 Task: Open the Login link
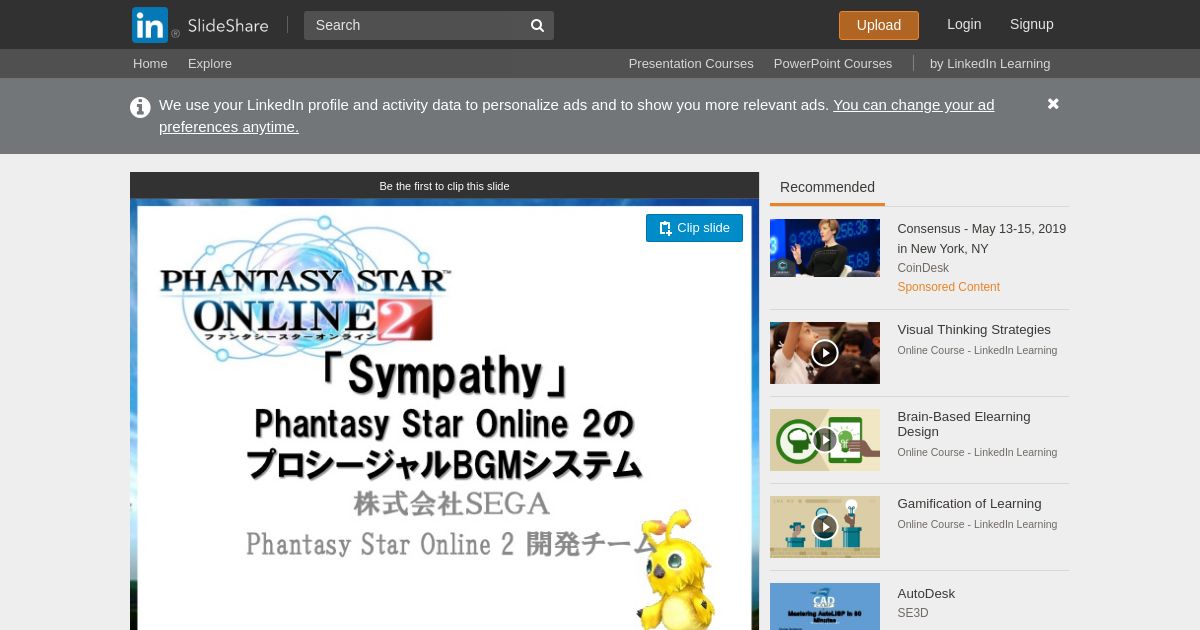coord(964,24)
